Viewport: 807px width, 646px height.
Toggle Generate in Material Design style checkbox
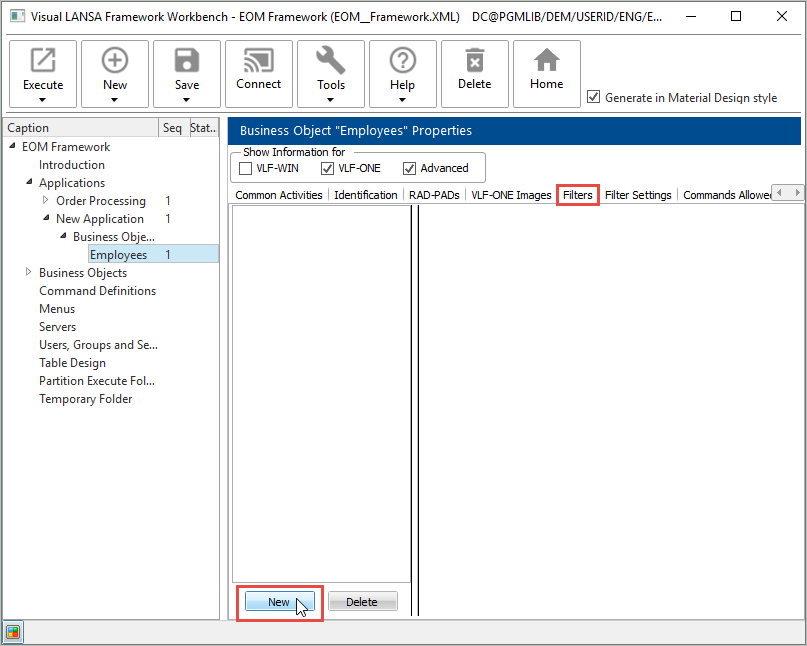(593, 97)
